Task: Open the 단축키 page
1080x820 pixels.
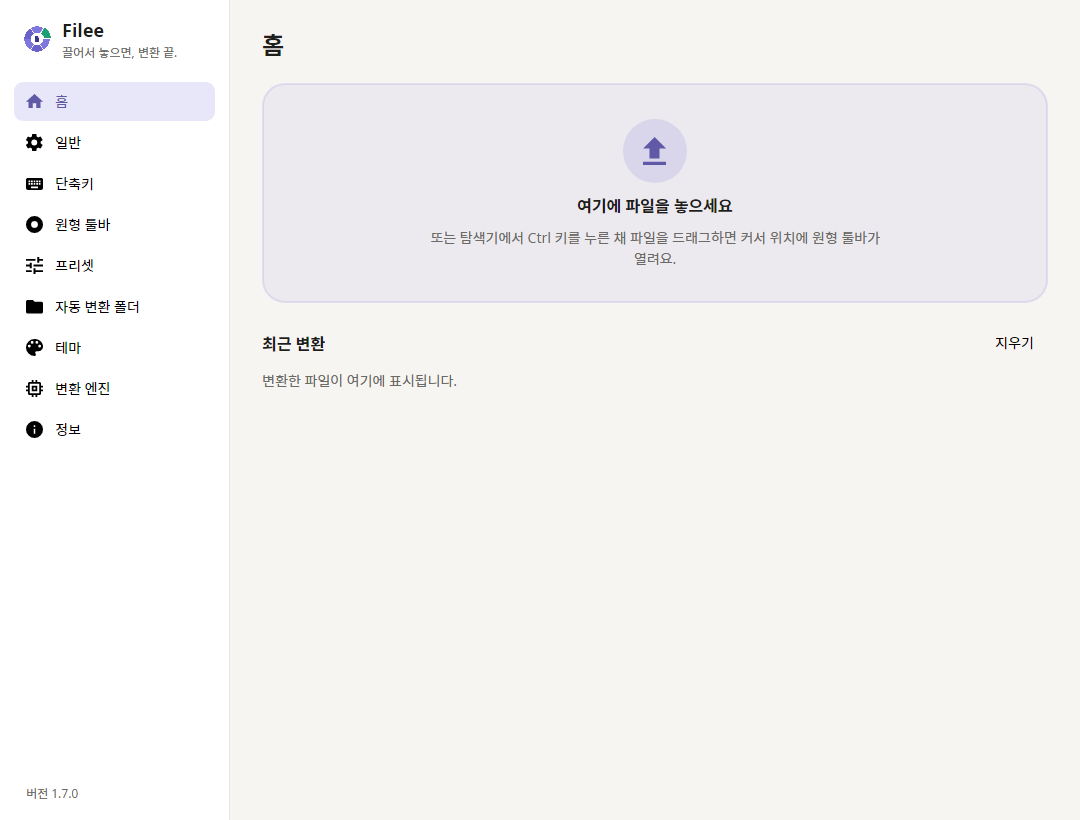Action: point(114,184)
